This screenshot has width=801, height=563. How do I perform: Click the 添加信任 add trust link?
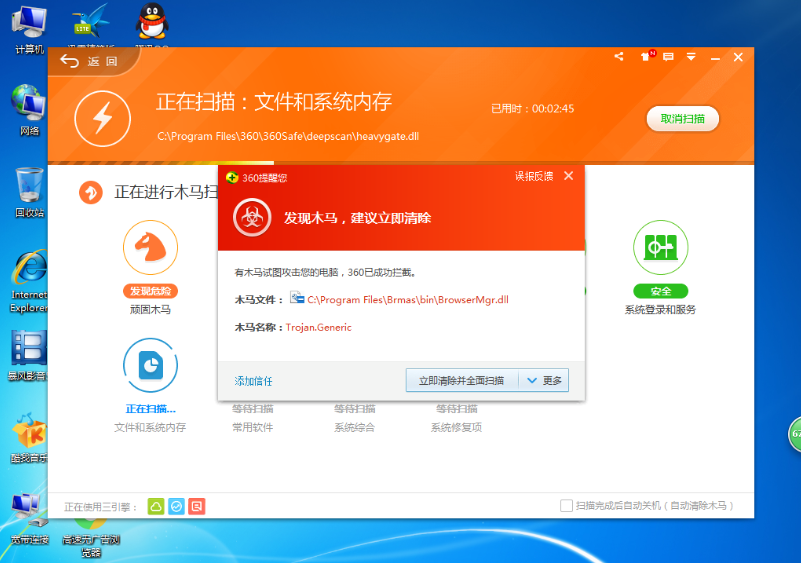(253, 381)
